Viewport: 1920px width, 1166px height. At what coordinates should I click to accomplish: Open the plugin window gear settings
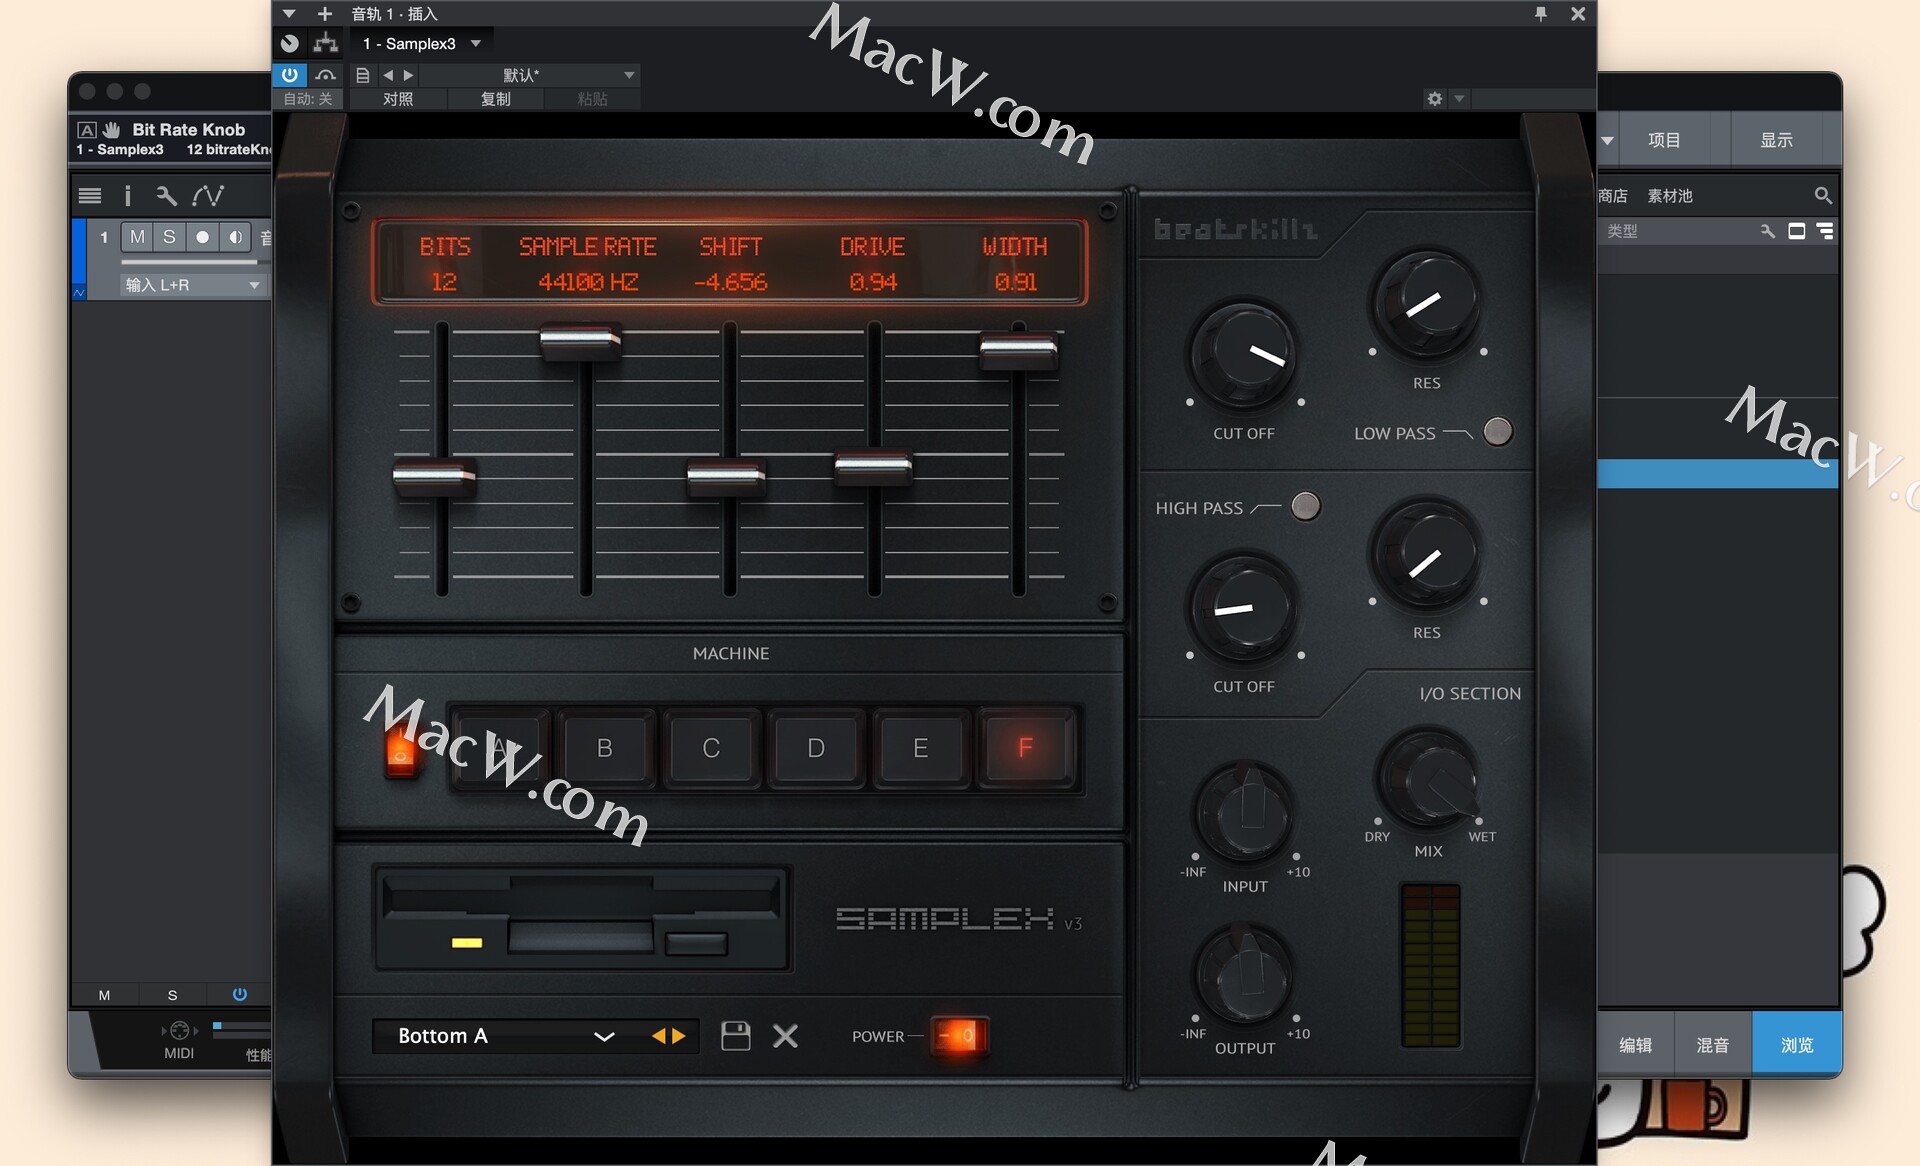1435,98
